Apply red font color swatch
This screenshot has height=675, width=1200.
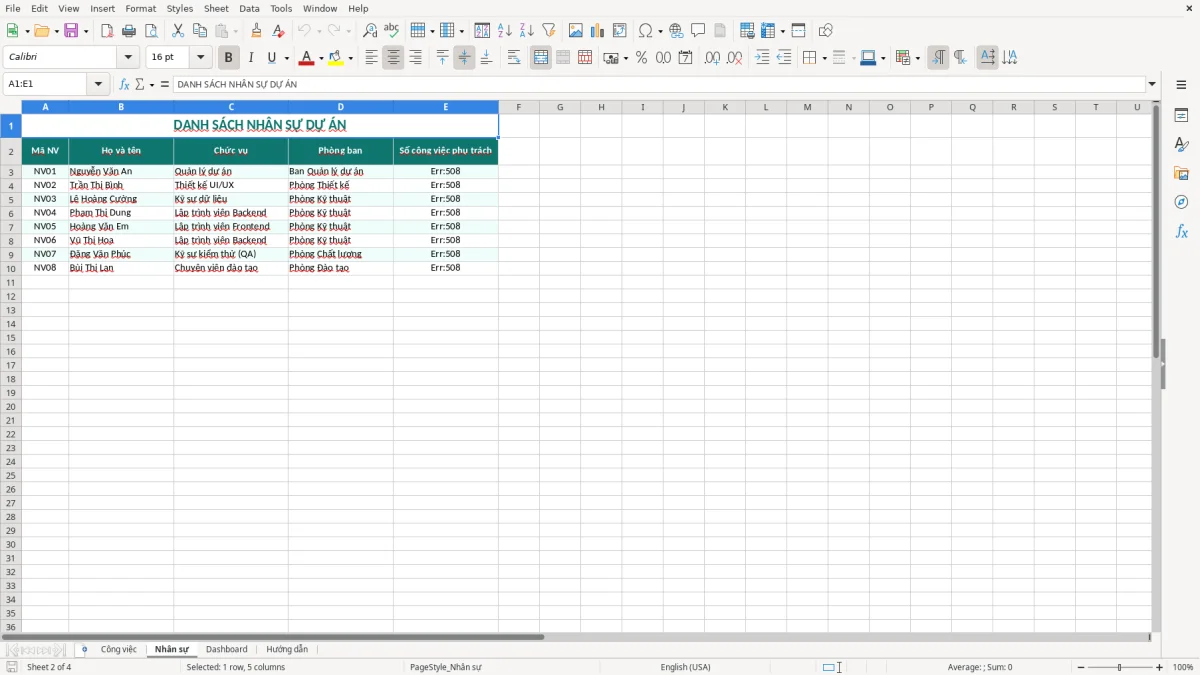click(x=306, y=58)
